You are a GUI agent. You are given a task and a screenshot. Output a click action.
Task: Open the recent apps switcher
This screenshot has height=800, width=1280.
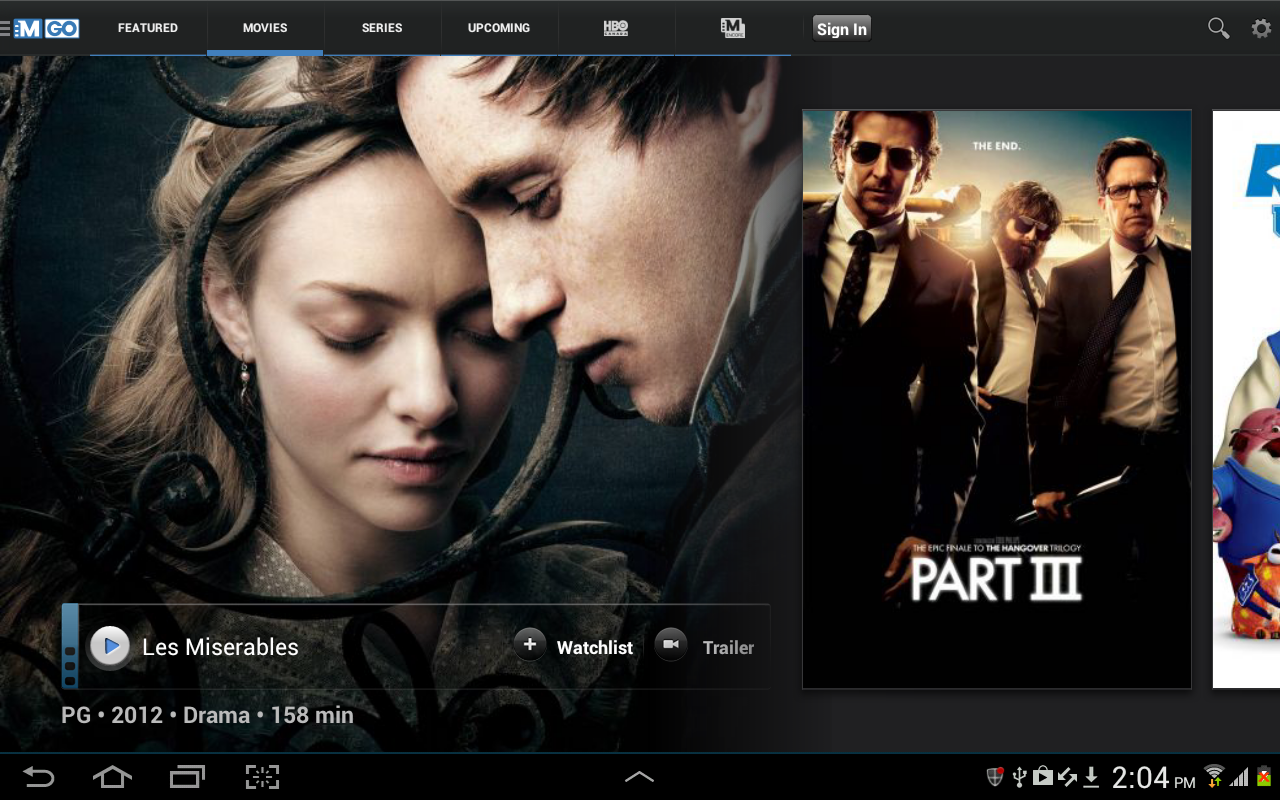click(187, 777)
